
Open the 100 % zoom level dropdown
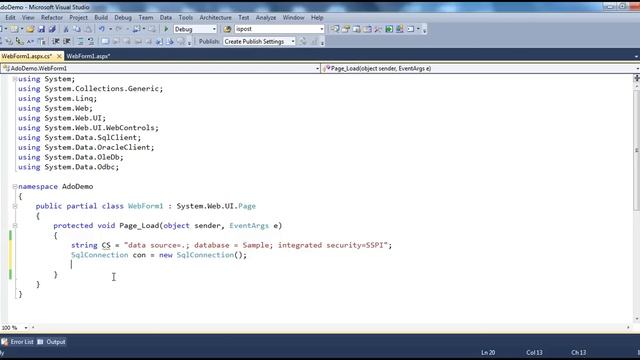pos(26,328)
